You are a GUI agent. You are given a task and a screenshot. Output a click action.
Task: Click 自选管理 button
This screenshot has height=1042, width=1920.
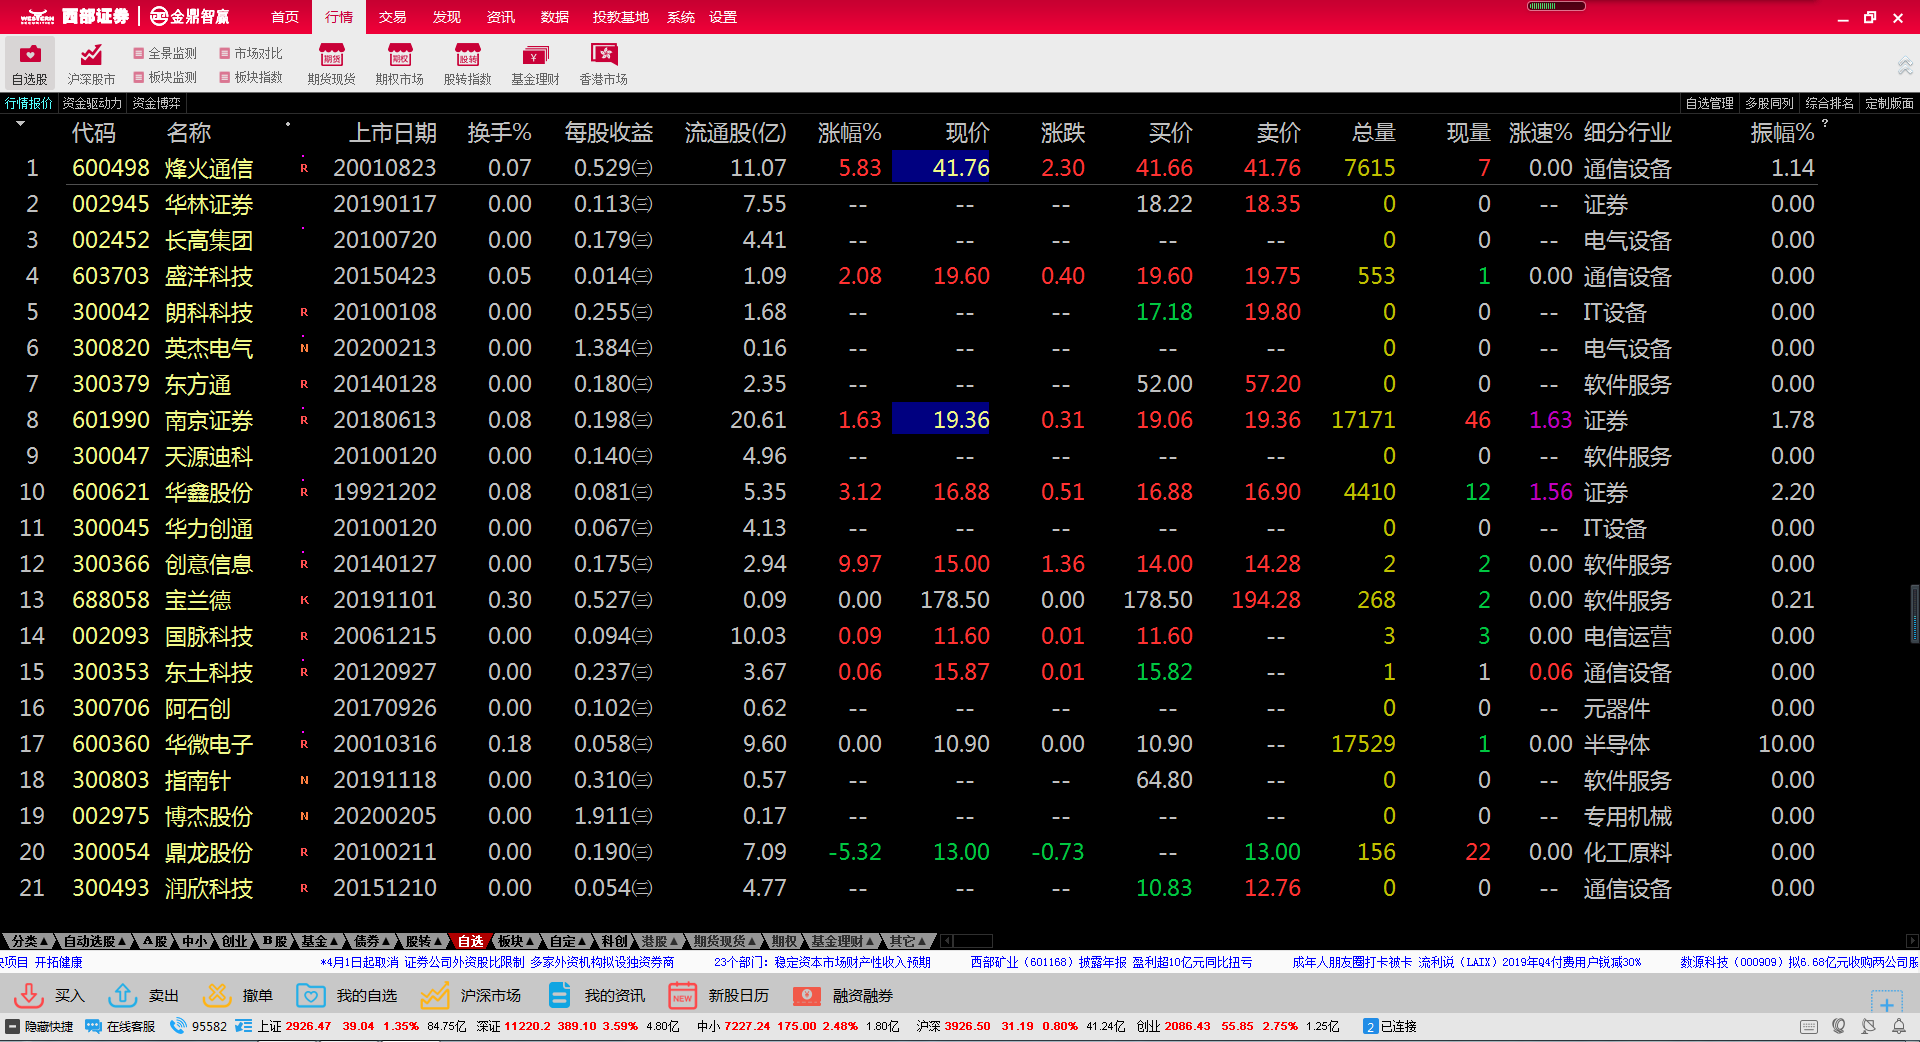point(1709,103)
